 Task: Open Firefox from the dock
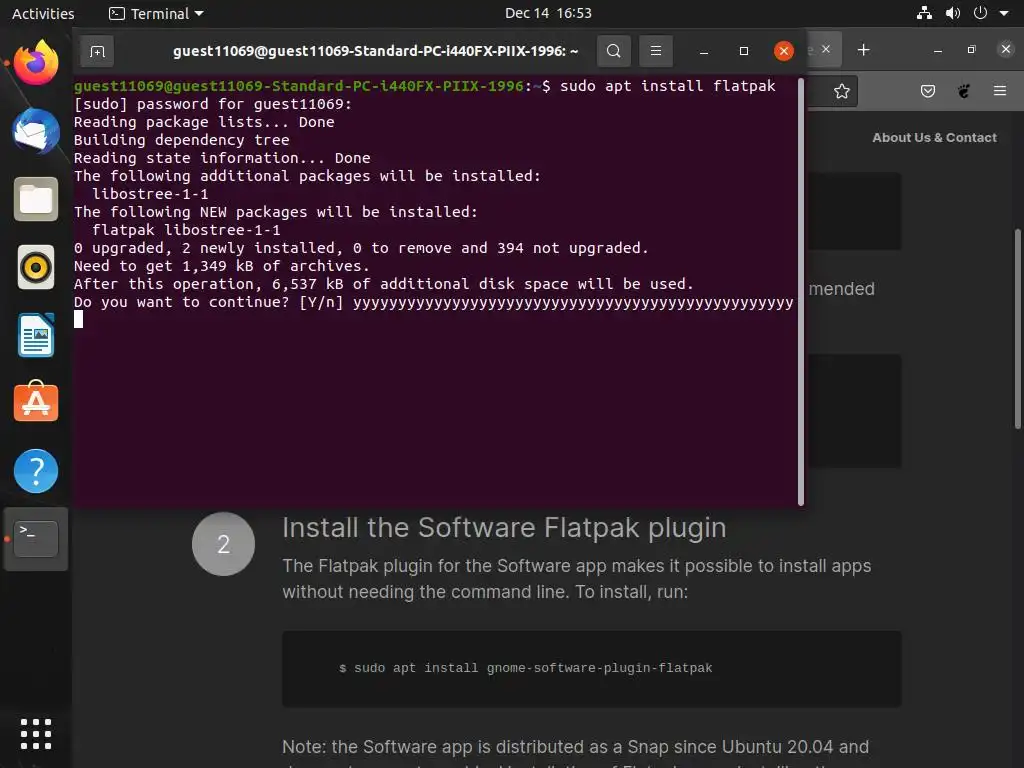click(x=36, y=63)
